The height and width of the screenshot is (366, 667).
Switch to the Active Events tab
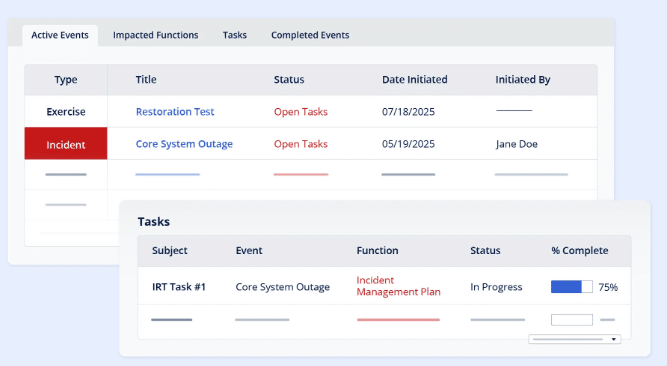click(x=60, y=35)
